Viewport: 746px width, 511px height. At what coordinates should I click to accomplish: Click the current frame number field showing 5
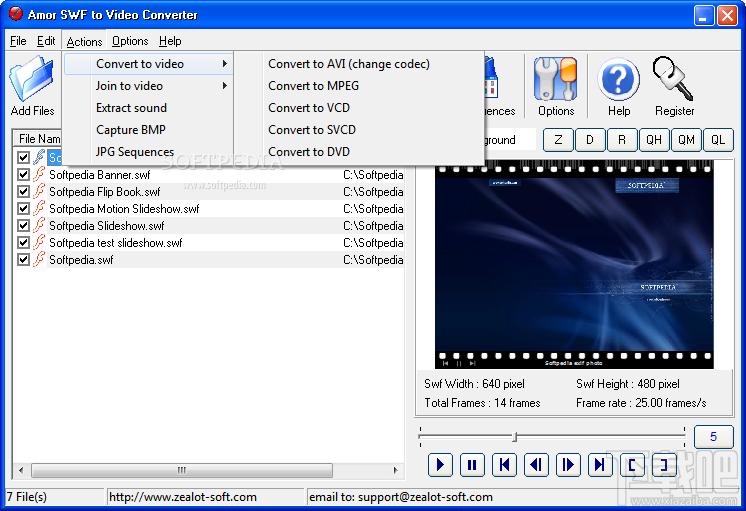(713, 437)
